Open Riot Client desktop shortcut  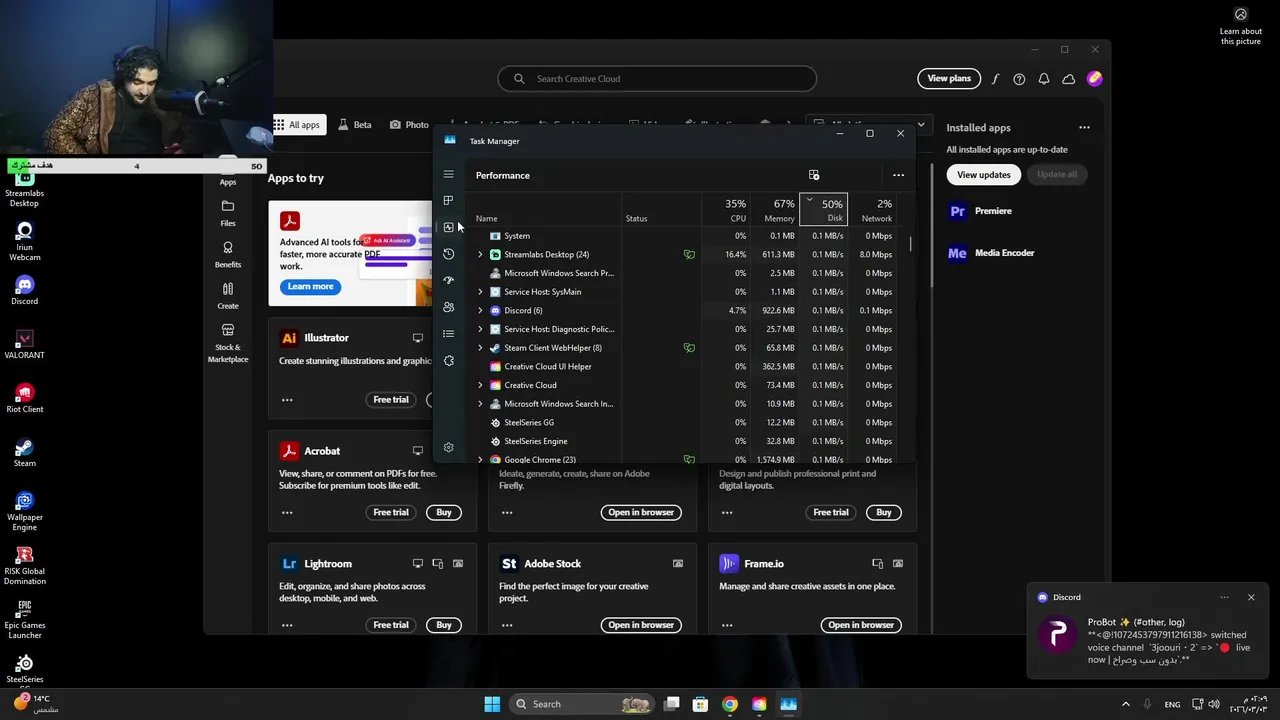24,399
